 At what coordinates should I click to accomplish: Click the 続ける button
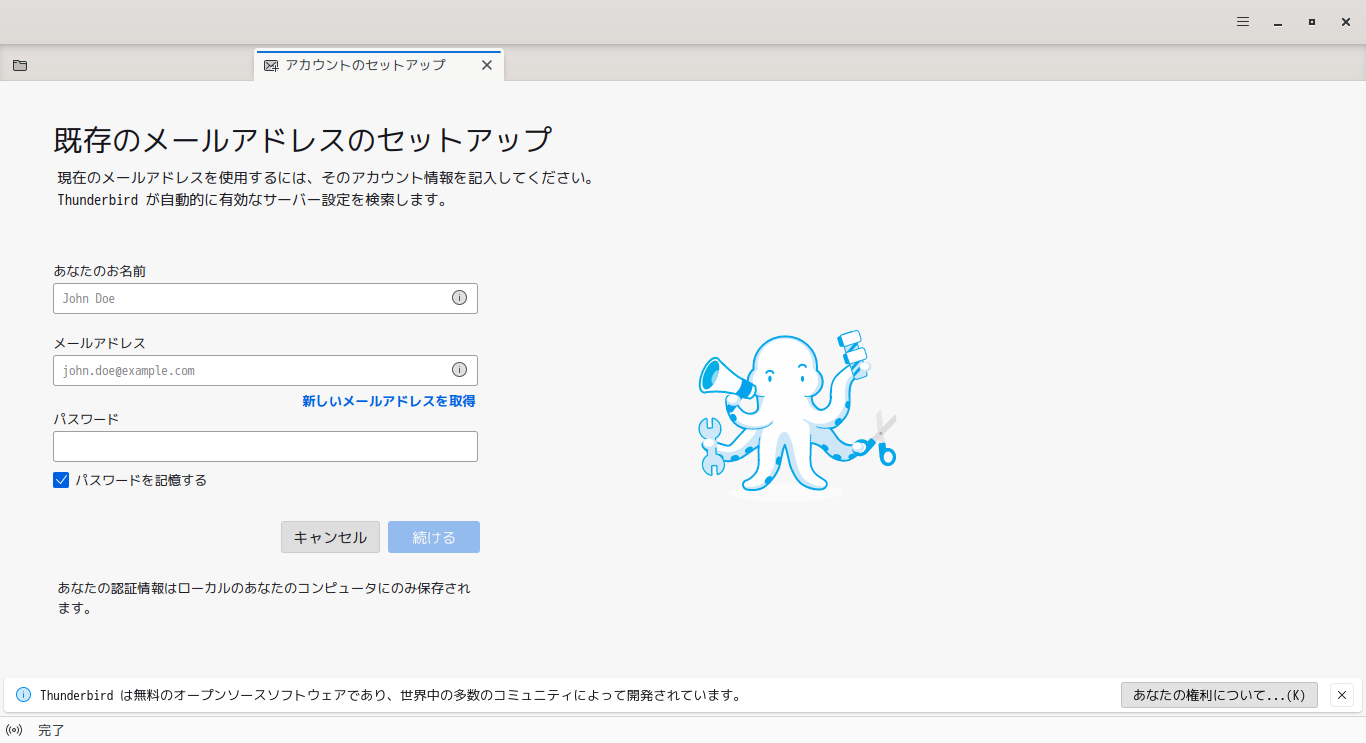click(x=434, y=537)
